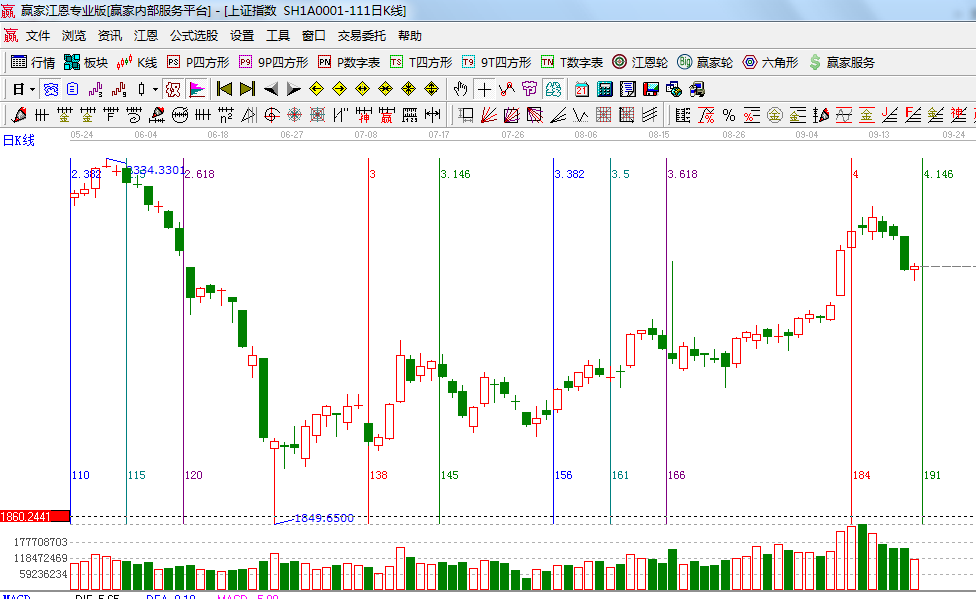Click the 日K线 chart label
Screen dimensions: 976x599
(x=18, y=141)
